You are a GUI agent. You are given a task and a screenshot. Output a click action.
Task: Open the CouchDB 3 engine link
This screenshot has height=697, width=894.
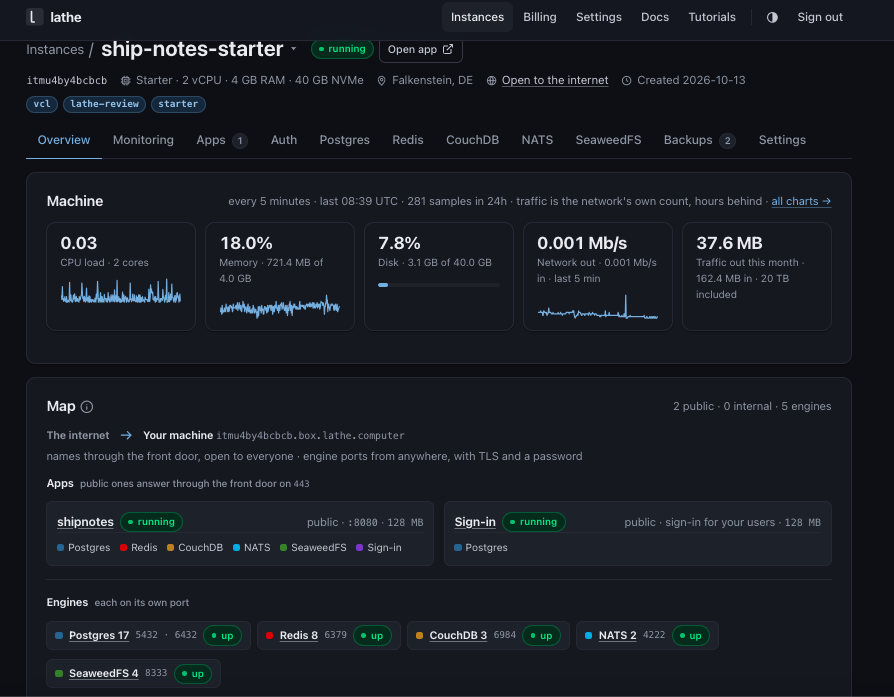click(x=458, y=635)
